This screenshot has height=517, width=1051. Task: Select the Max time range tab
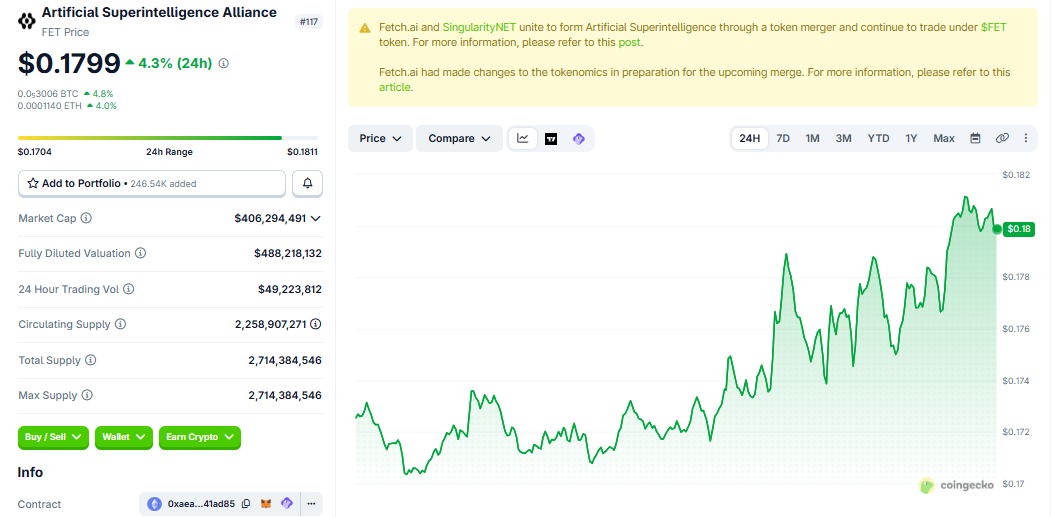(944, 138)
